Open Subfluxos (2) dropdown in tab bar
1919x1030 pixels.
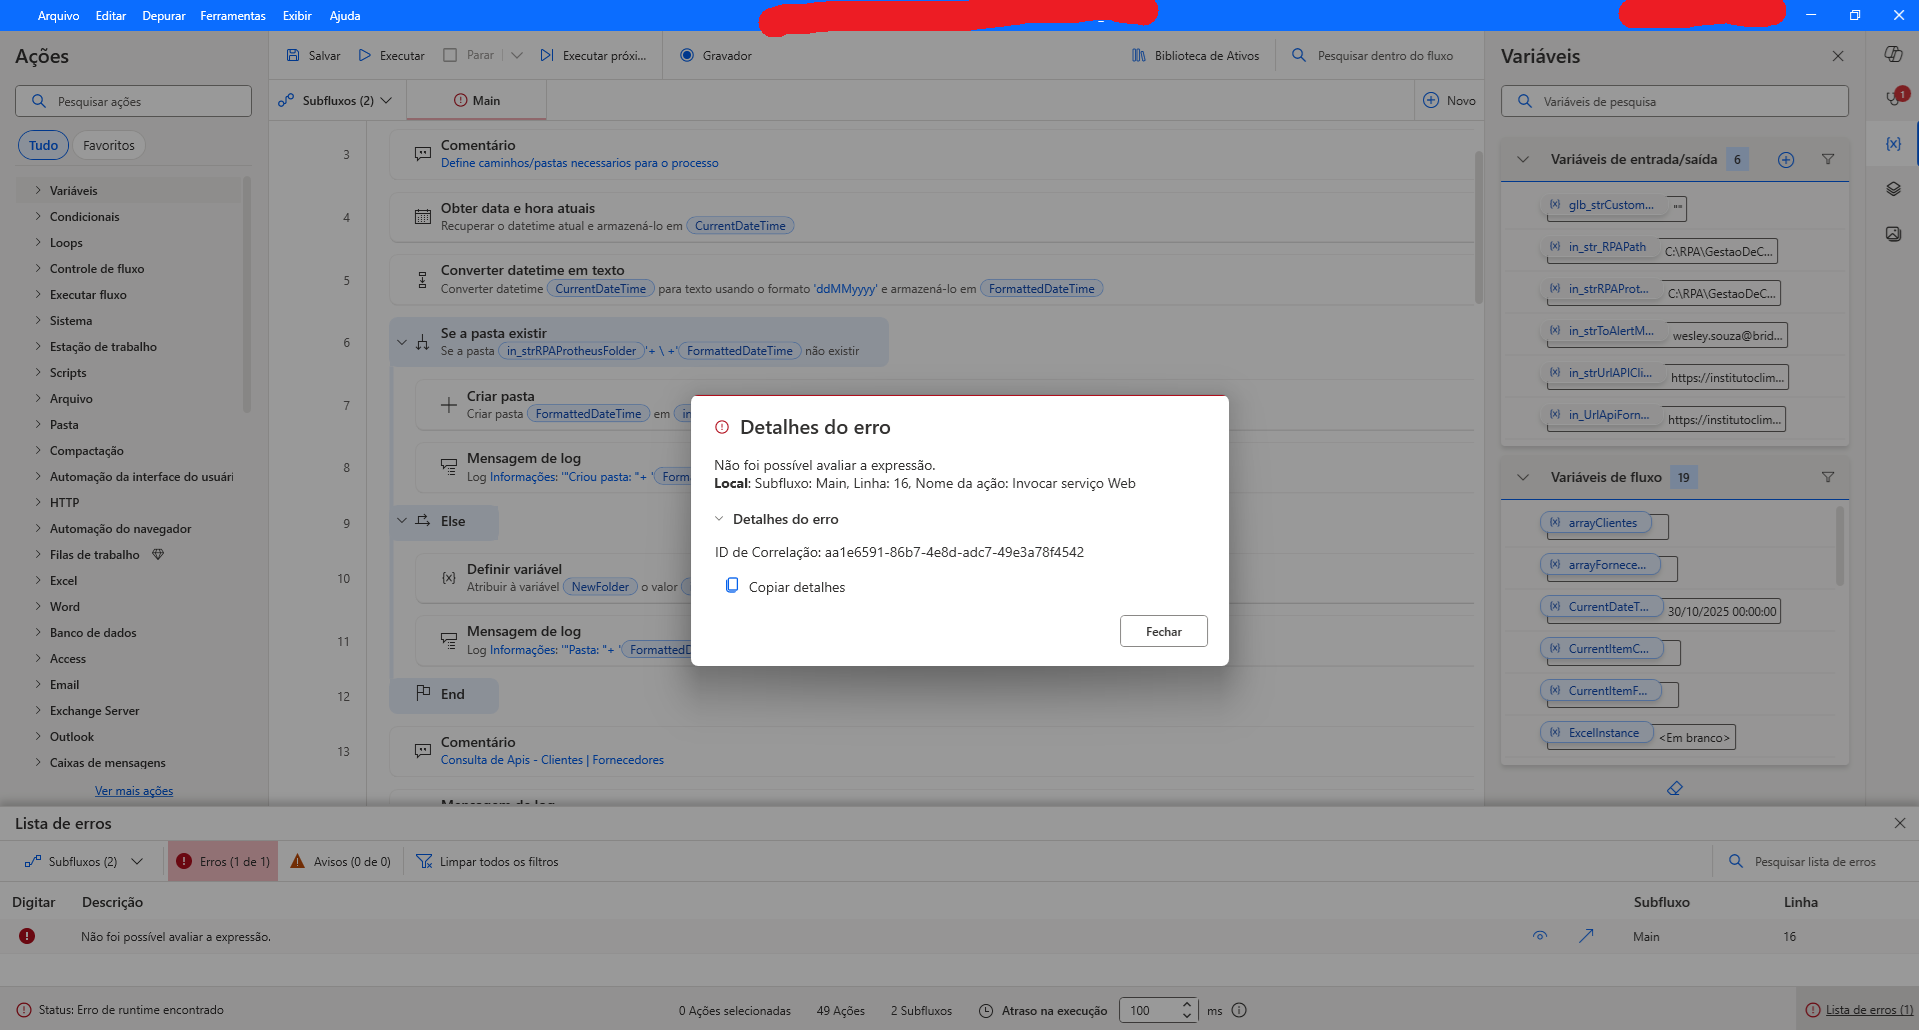point(334,100)
